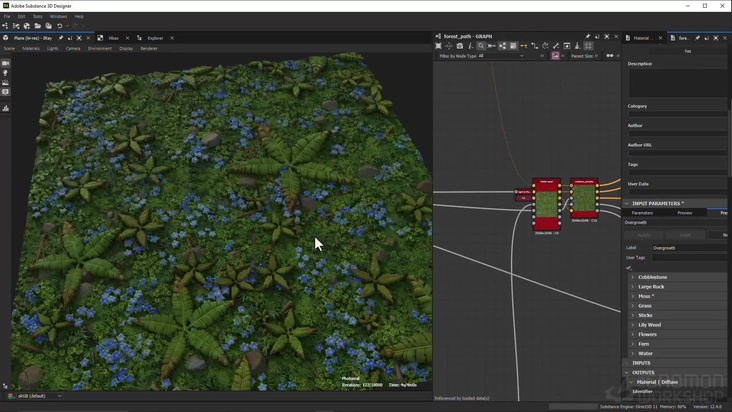Click the undo icon in main toolbar
This screenshot has width=732, height=412.
59,26
